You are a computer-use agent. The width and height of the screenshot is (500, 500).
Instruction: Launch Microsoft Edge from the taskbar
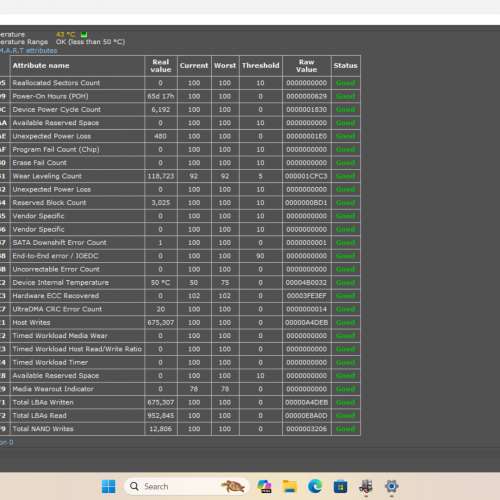coord(315,487)
